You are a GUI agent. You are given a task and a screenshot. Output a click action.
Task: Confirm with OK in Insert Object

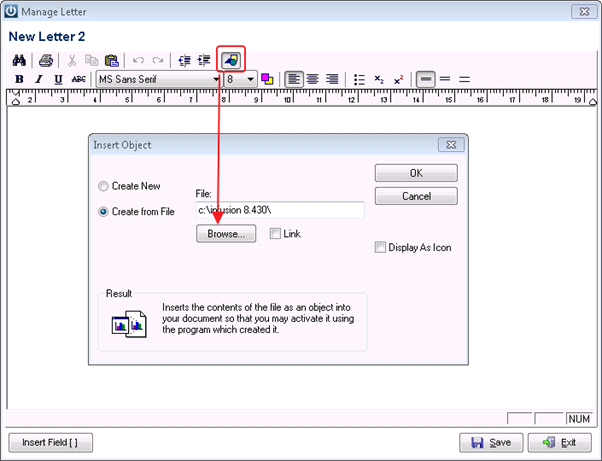click(x=416, y=173)
